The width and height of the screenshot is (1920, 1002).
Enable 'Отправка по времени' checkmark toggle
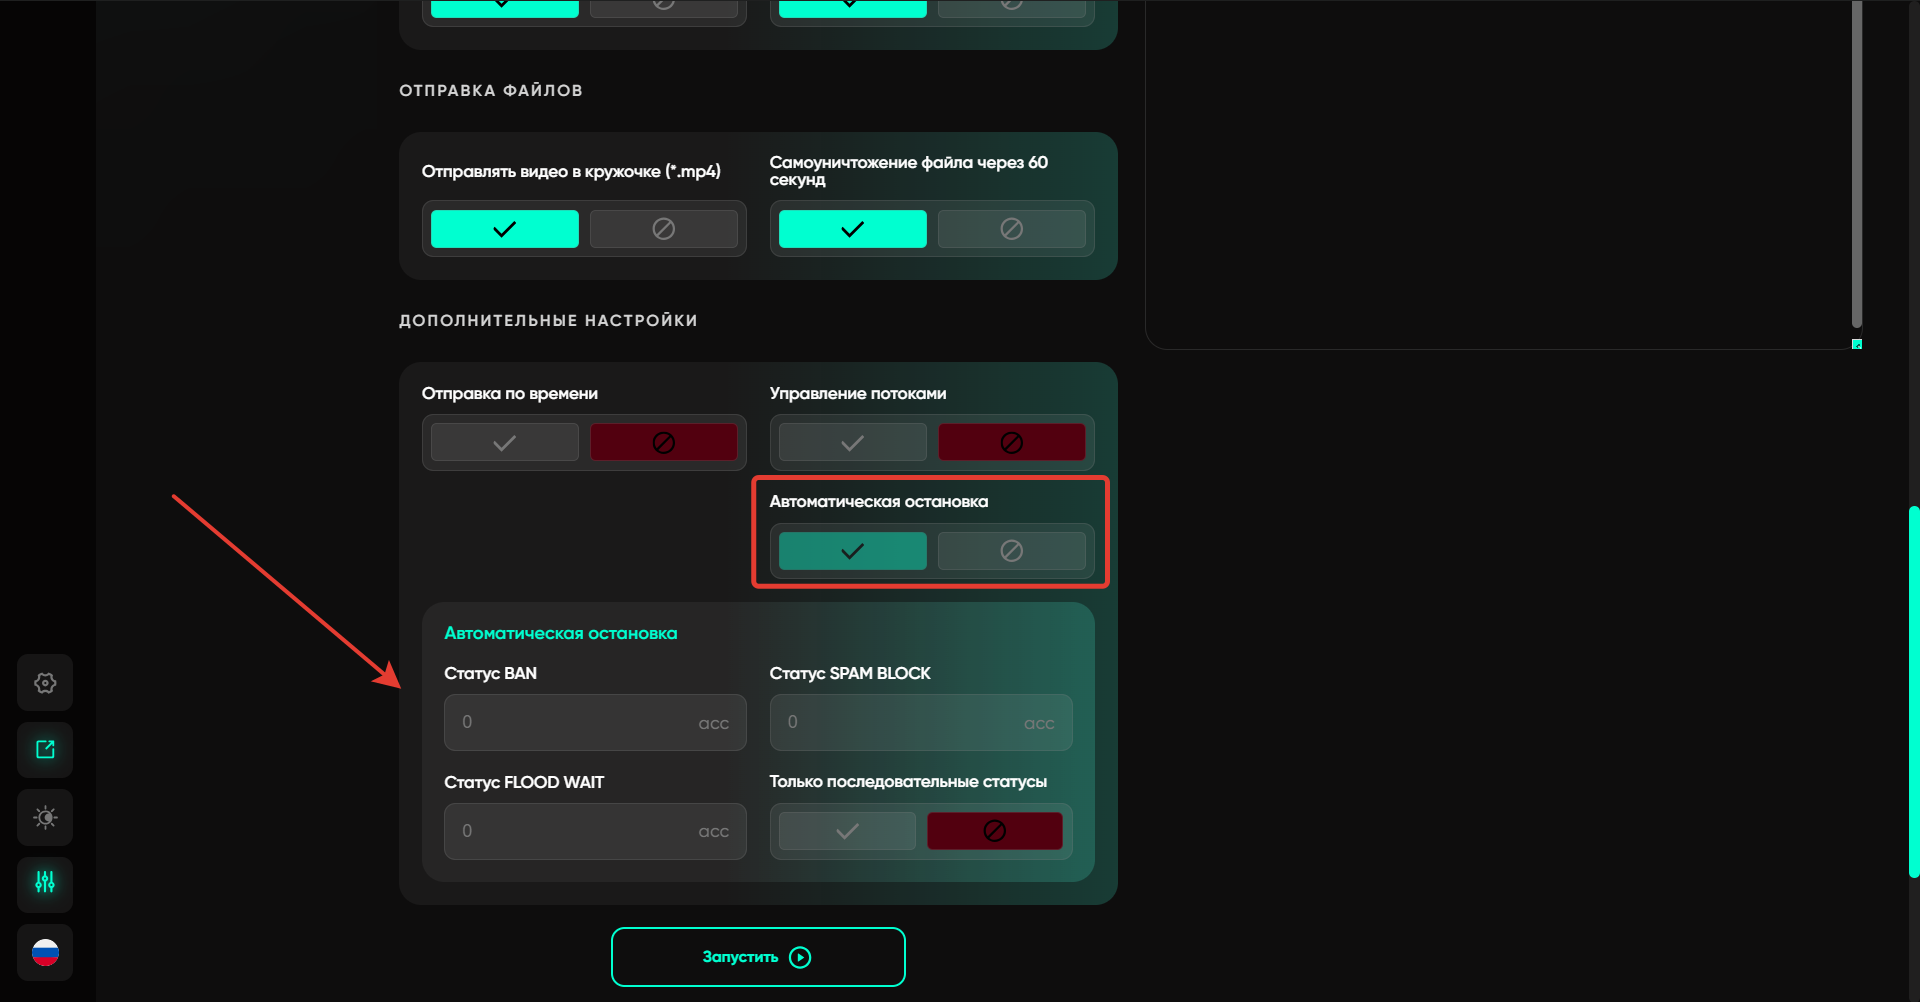click(504, 442)
